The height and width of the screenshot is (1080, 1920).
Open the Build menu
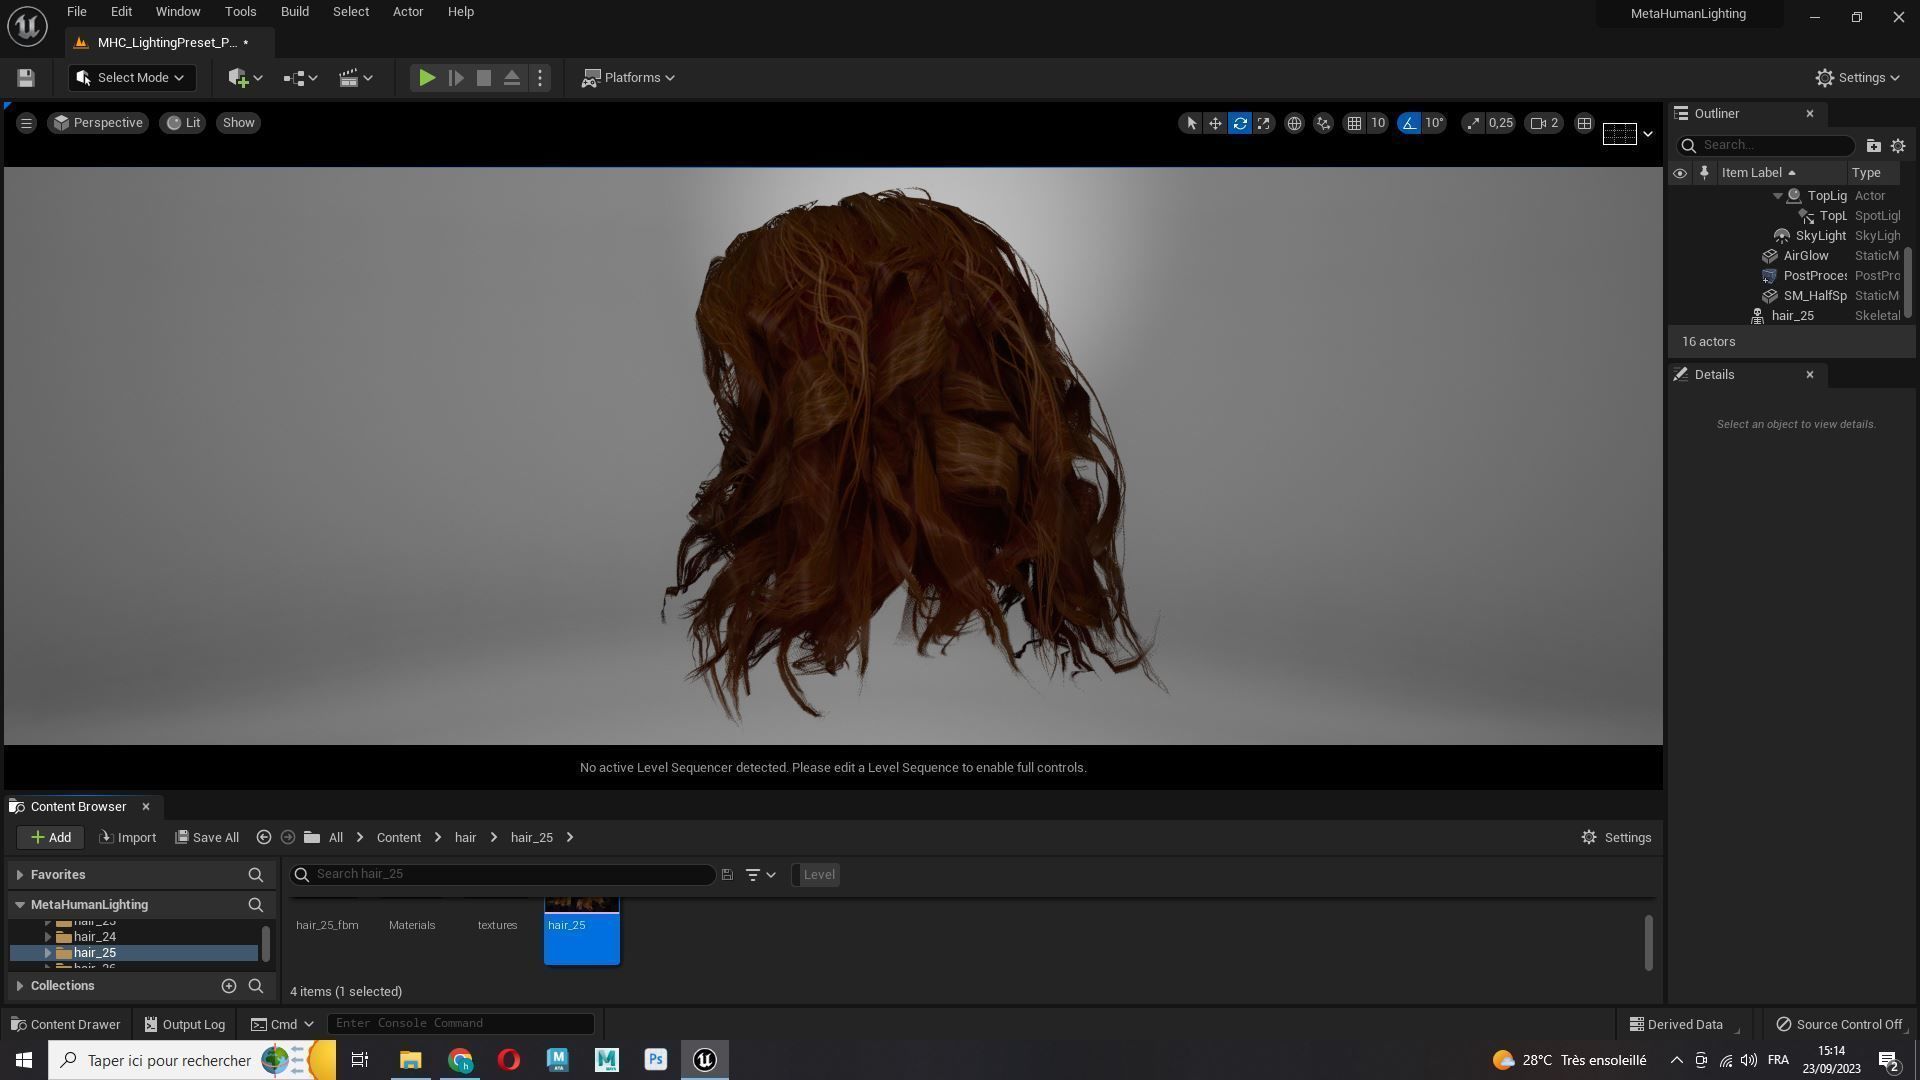click(294, 12)
